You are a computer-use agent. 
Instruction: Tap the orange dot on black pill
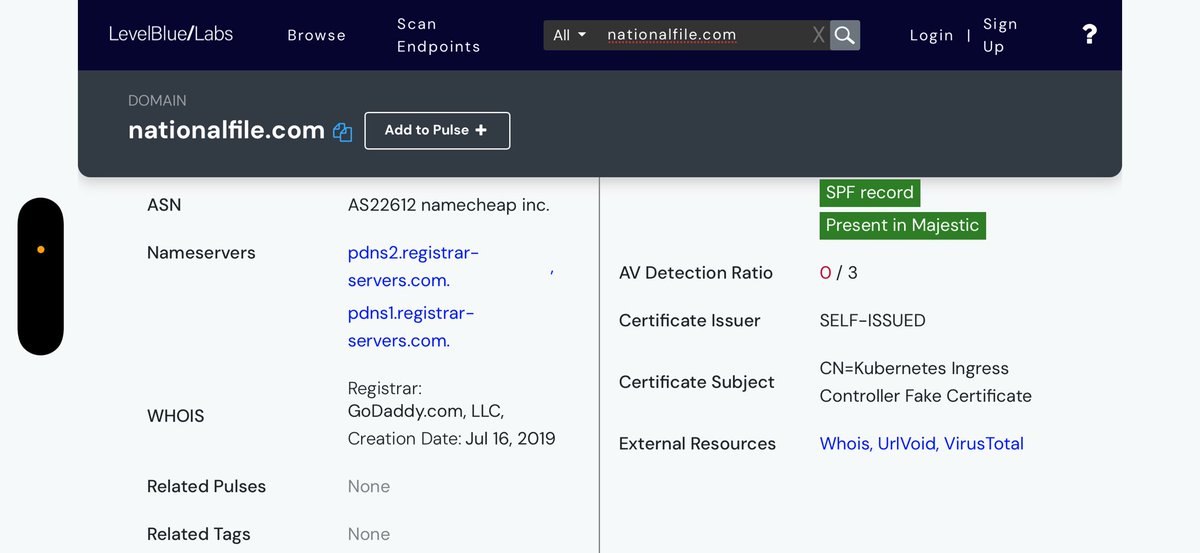coord(41,250)
